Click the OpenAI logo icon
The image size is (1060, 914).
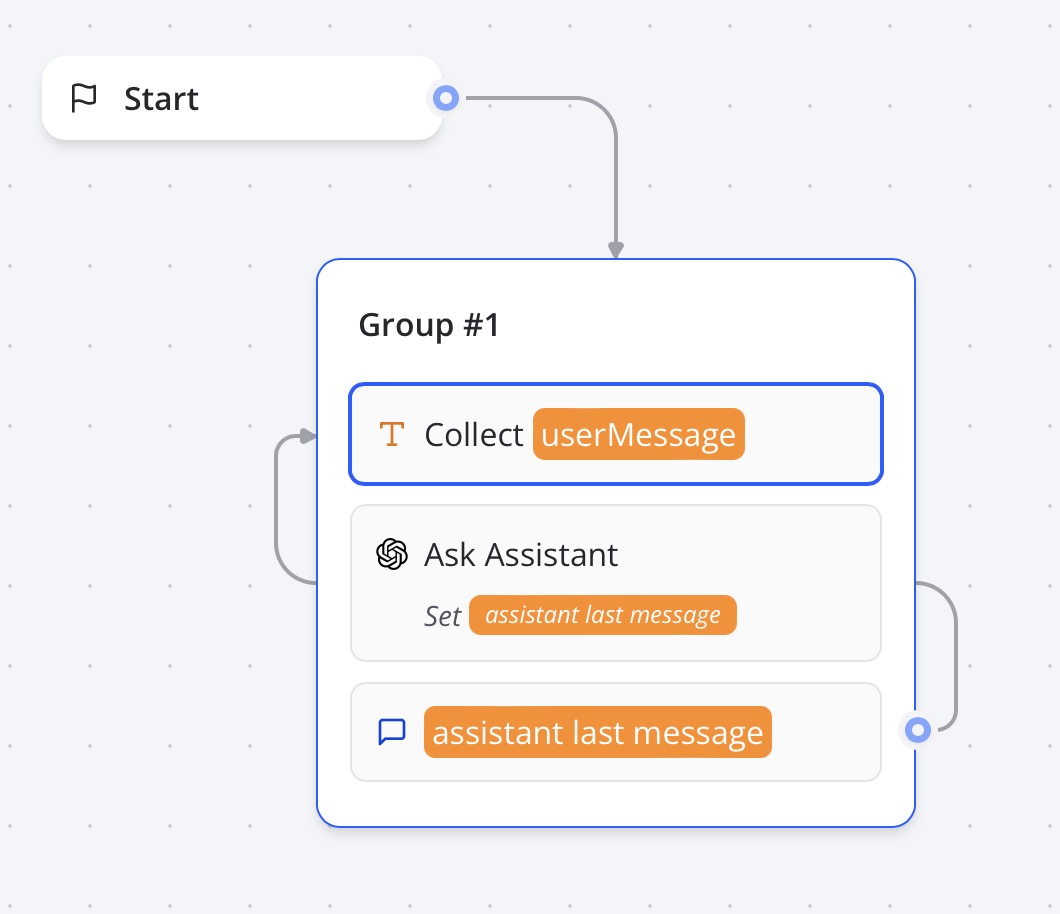point(391,554)
